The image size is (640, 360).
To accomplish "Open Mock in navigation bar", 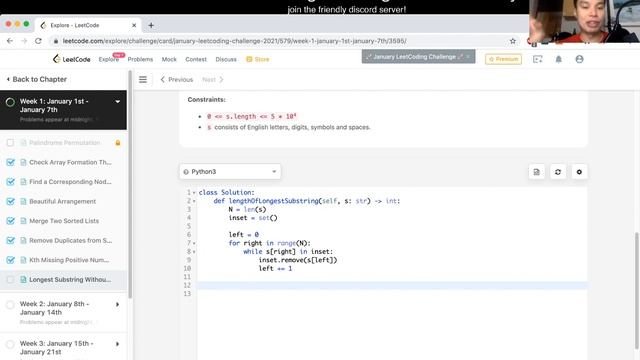I will point(169,59).
